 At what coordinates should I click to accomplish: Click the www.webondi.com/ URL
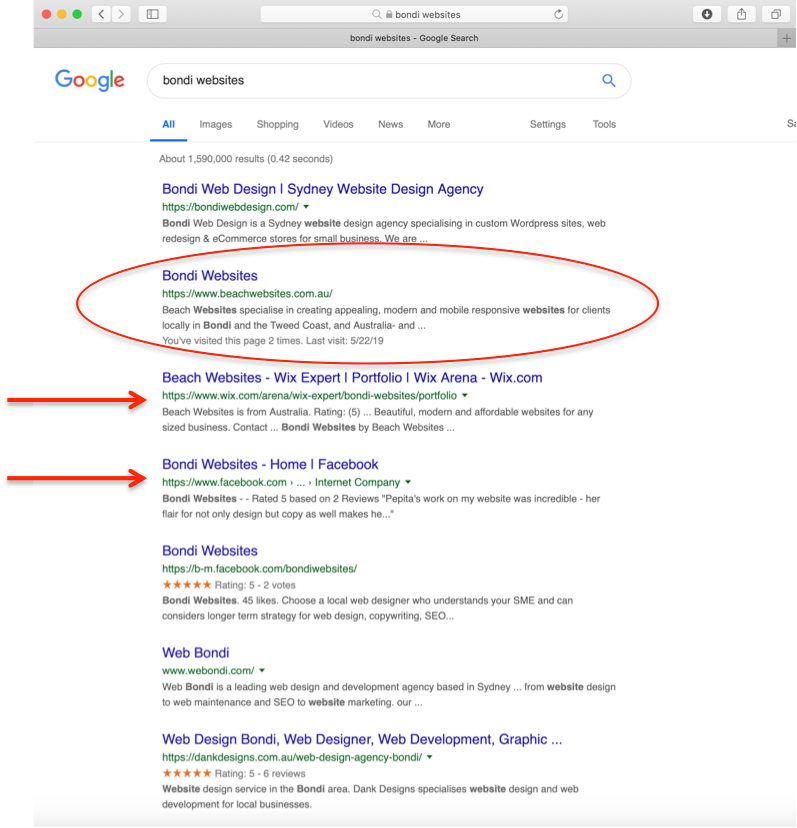click(208, 671)
